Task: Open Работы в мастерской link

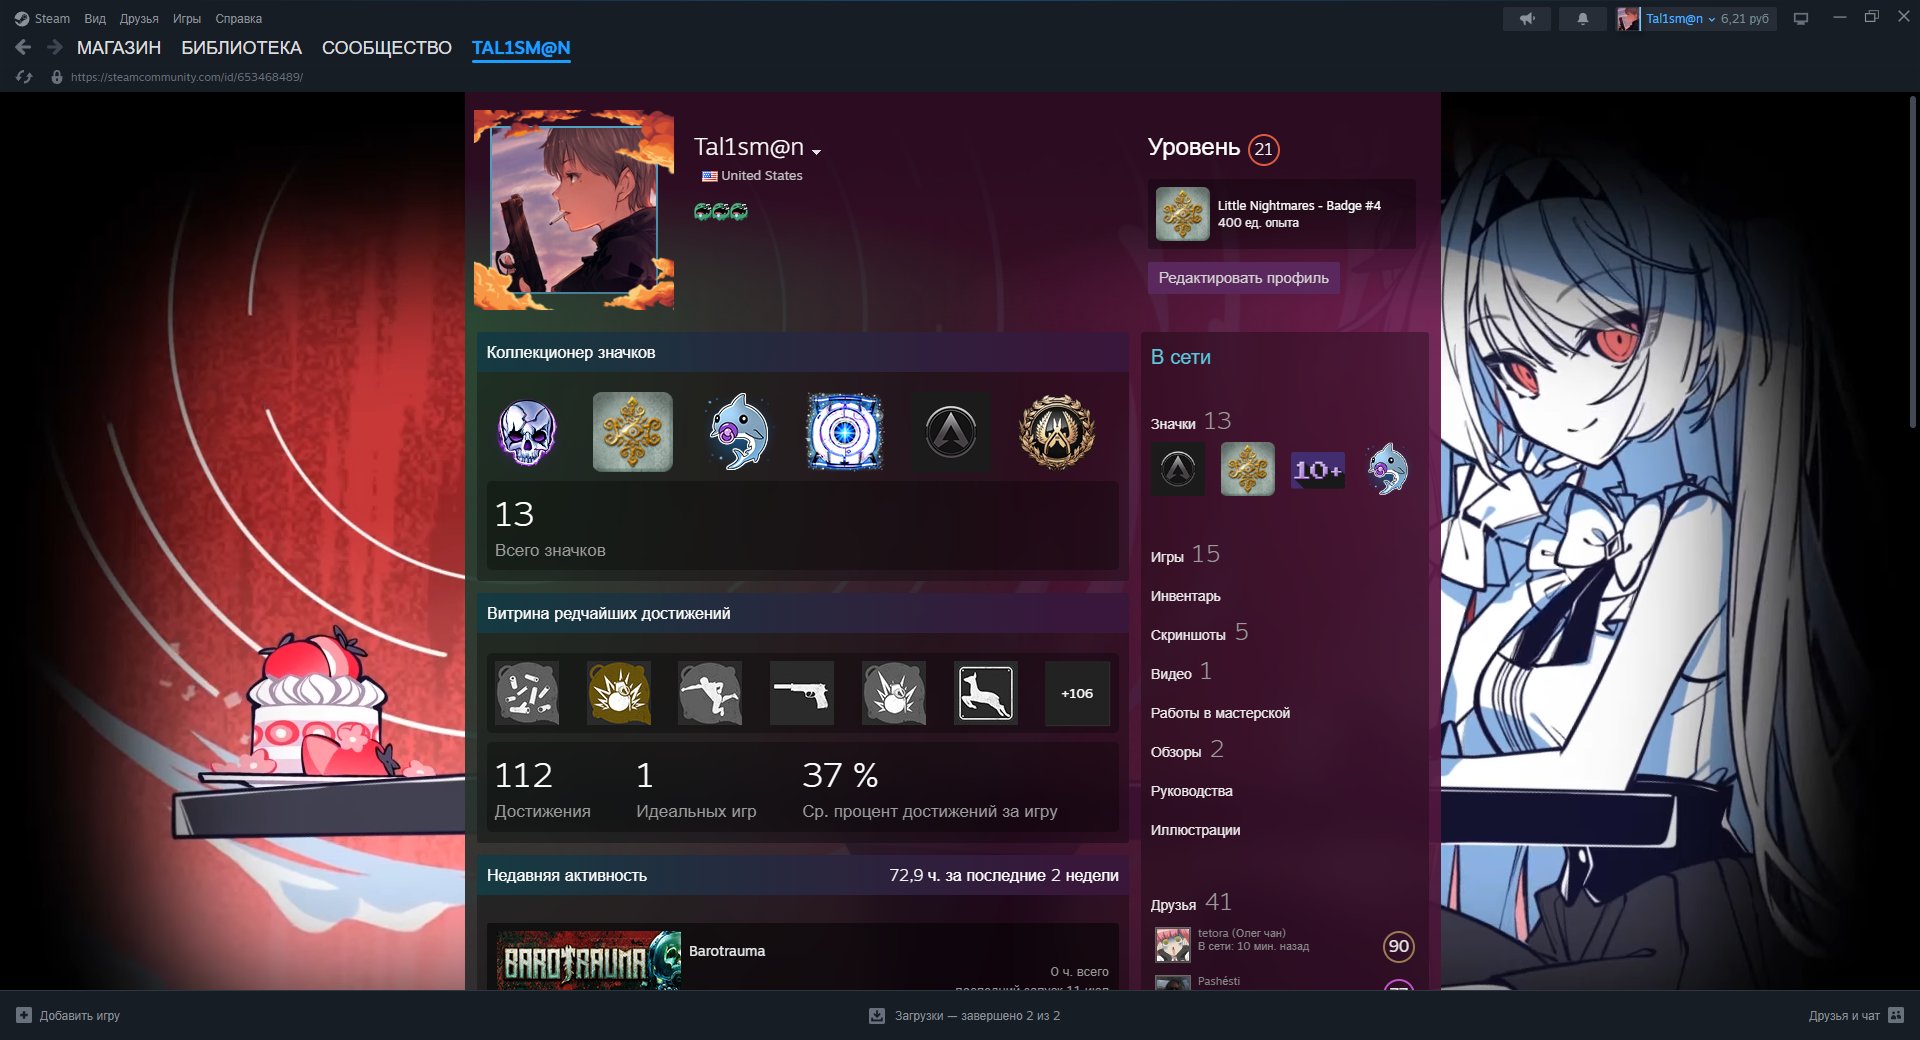Action: pyautogui.click(x=1220, y=713)
